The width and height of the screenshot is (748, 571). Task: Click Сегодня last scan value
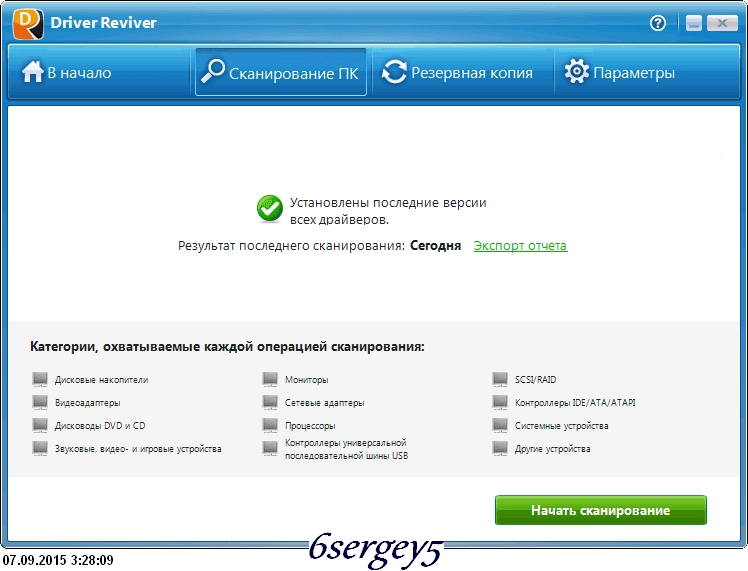click(436, 246)
